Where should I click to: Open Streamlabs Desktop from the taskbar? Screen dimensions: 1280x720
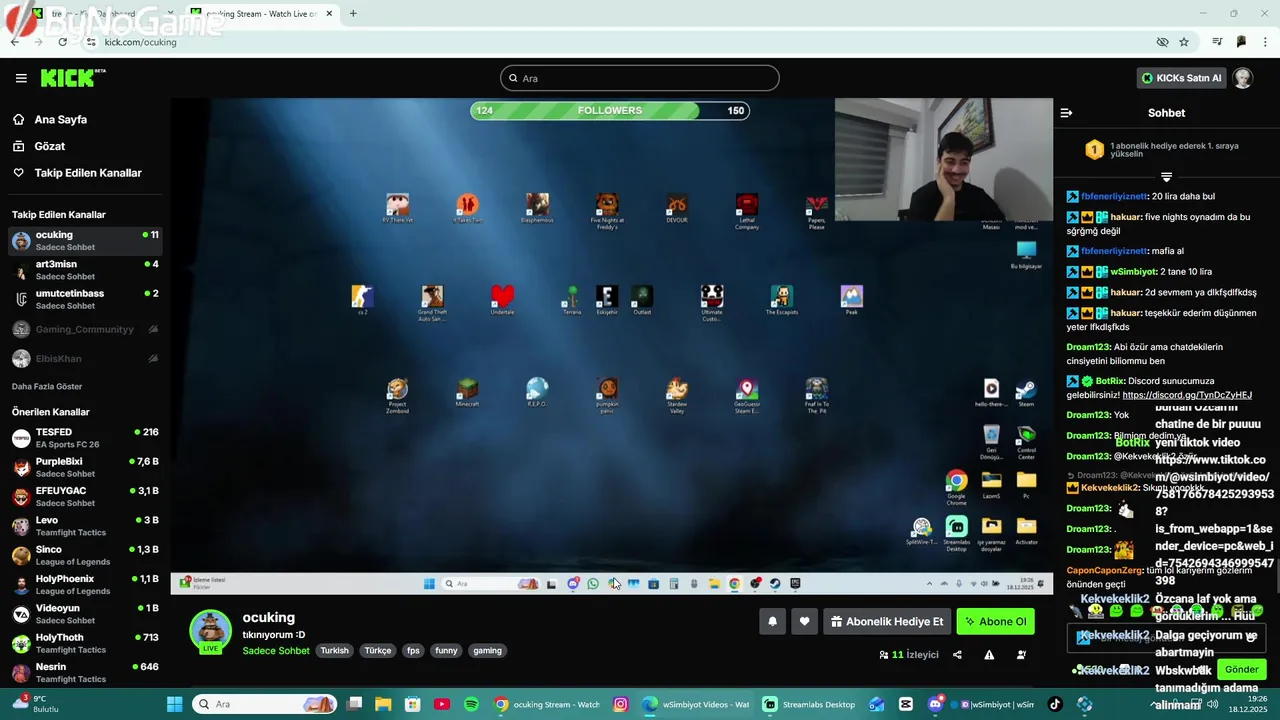pyautogui.click(x=810, y=704)
